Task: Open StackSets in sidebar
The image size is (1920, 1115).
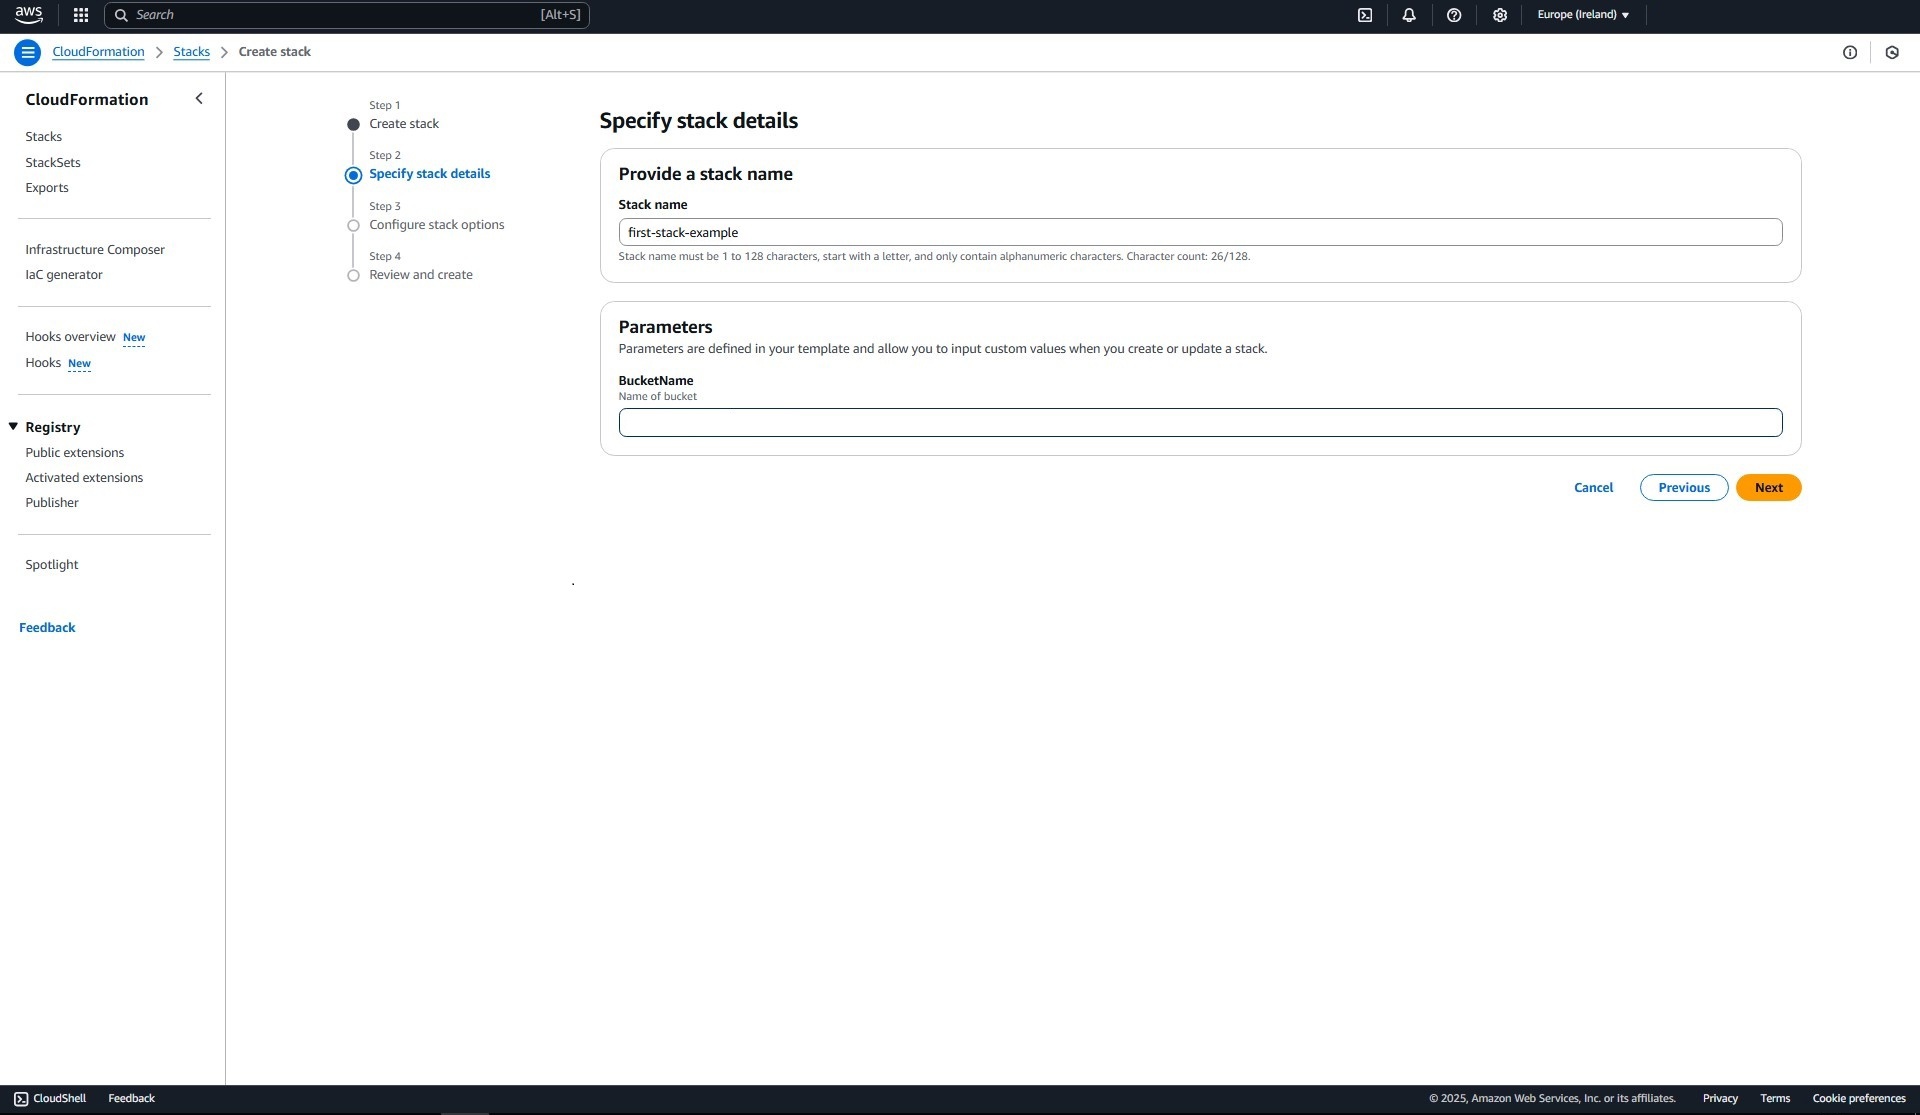Action: [x=53, y=162]
